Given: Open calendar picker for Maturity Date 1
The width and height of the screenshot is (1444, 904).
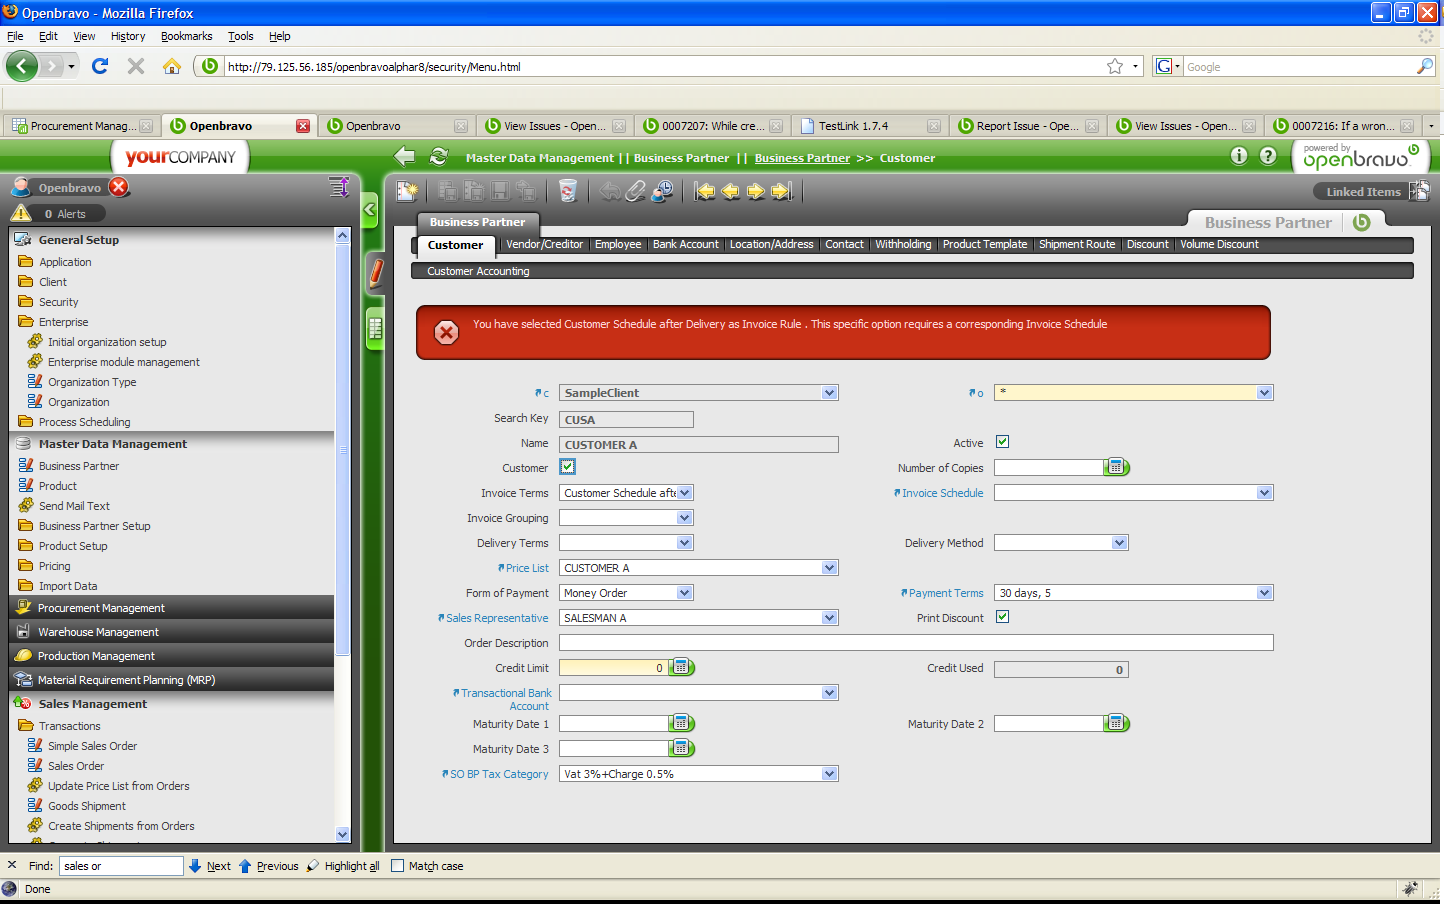Looking at the screenshot, I should (682, 723).
